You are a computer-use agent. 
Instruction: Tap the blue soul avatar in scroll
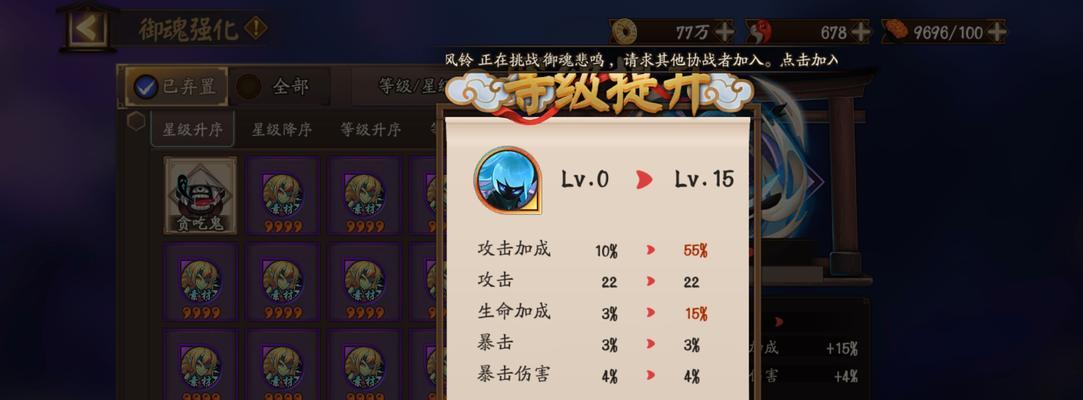508,180
